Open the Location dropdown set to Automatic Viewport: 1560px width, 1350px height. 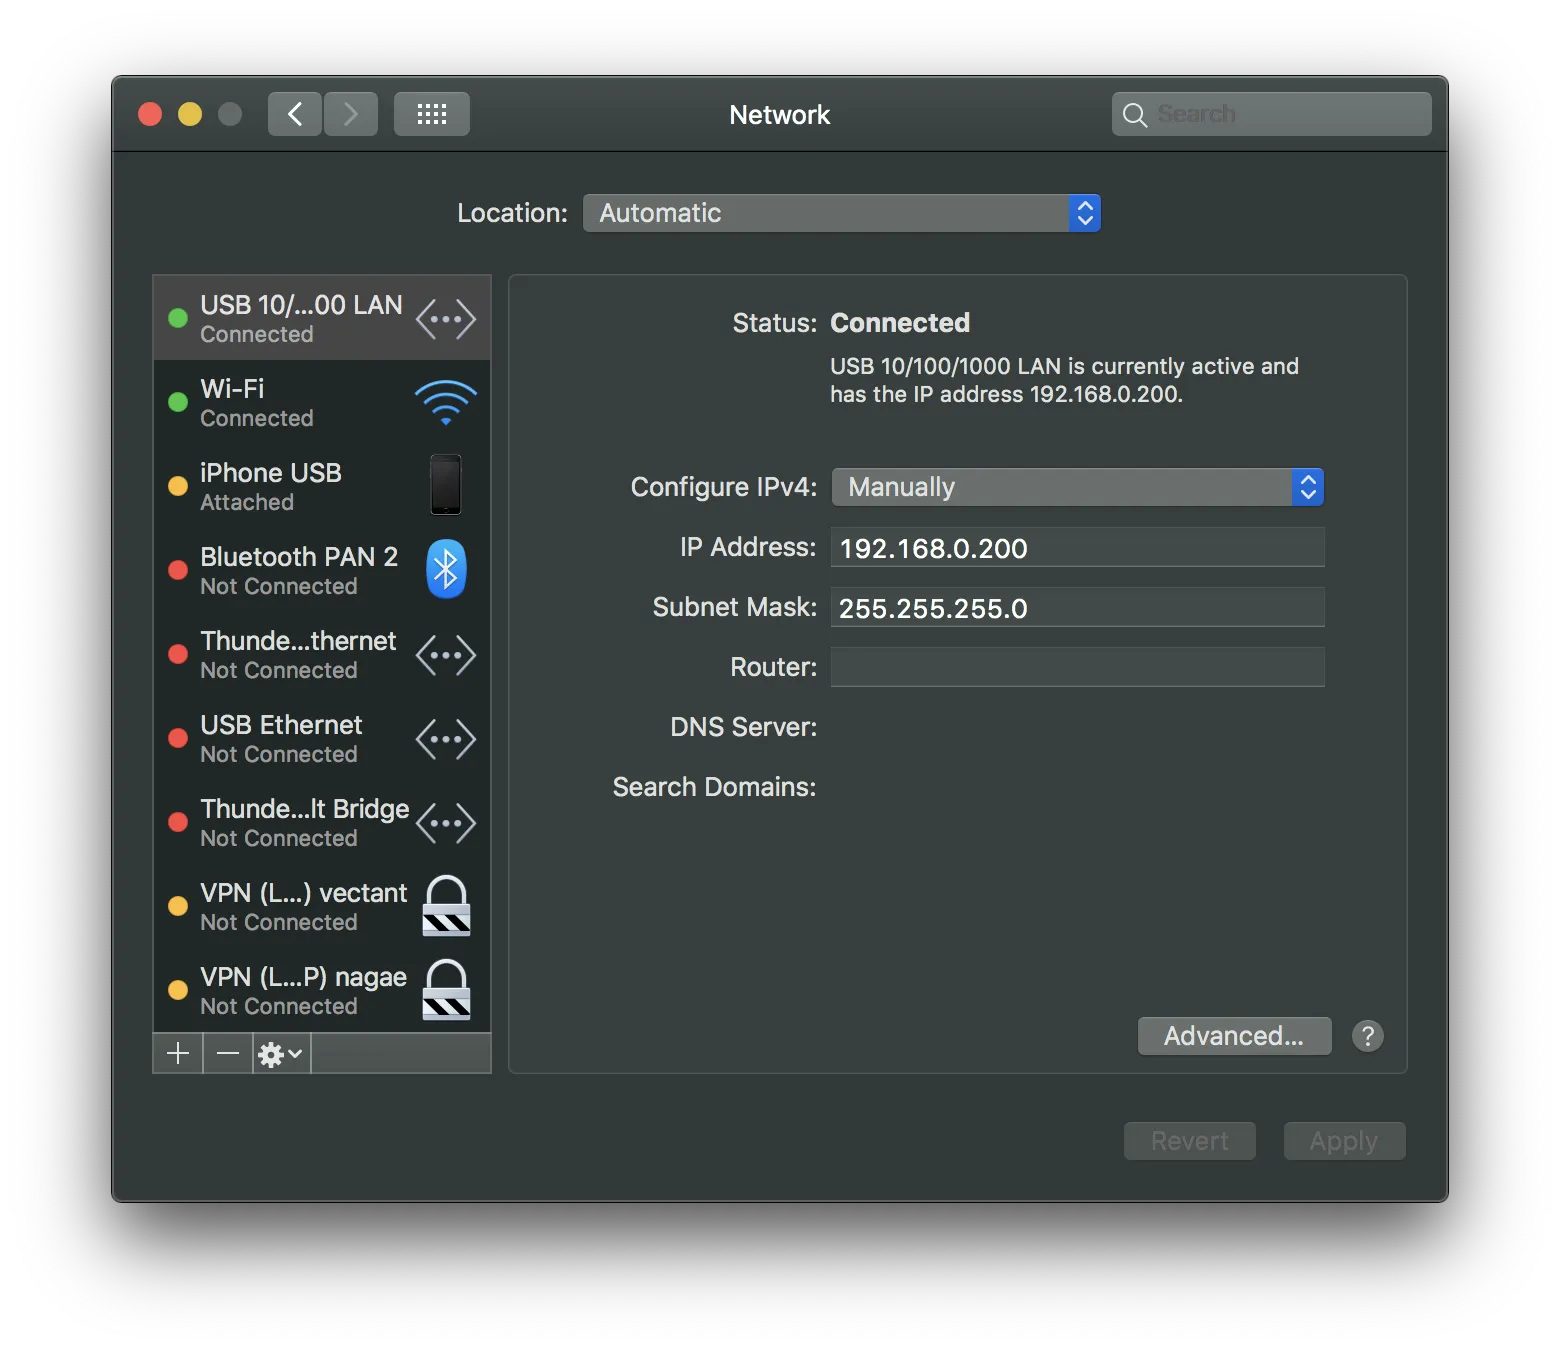[x=841, y=213]
